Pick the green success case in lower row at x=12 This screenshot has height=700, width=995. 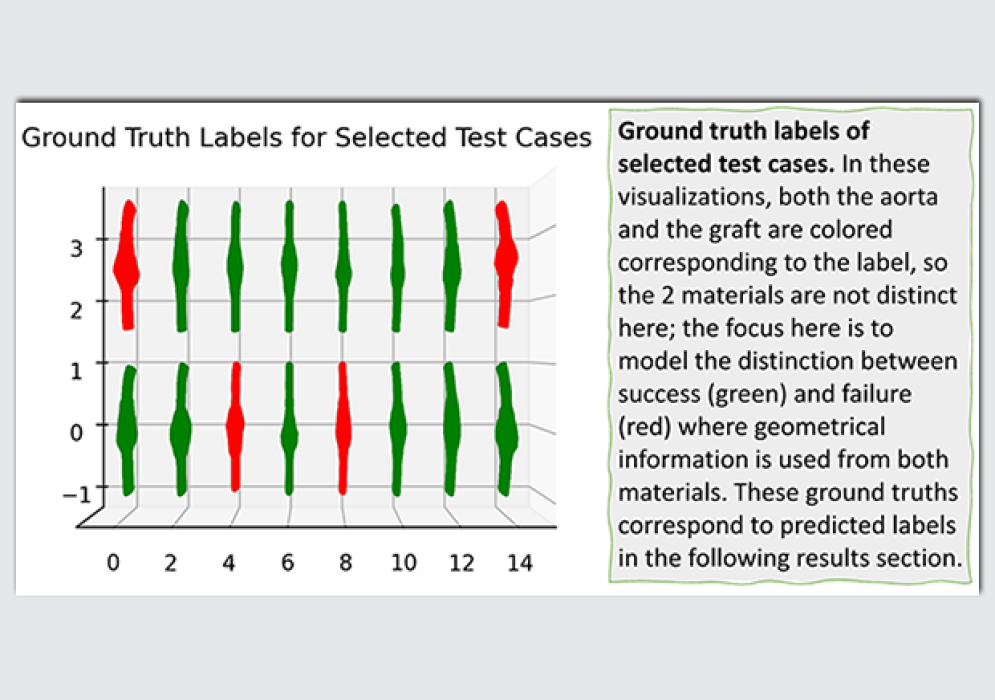451,428
